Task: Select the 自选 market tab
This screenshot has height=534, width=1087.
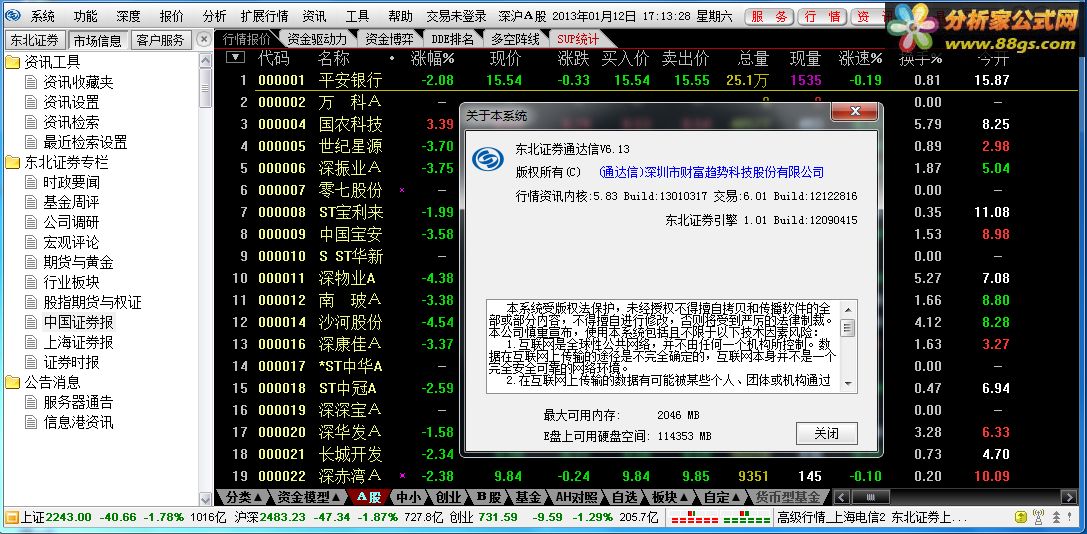Action: [x=624, y=497]
